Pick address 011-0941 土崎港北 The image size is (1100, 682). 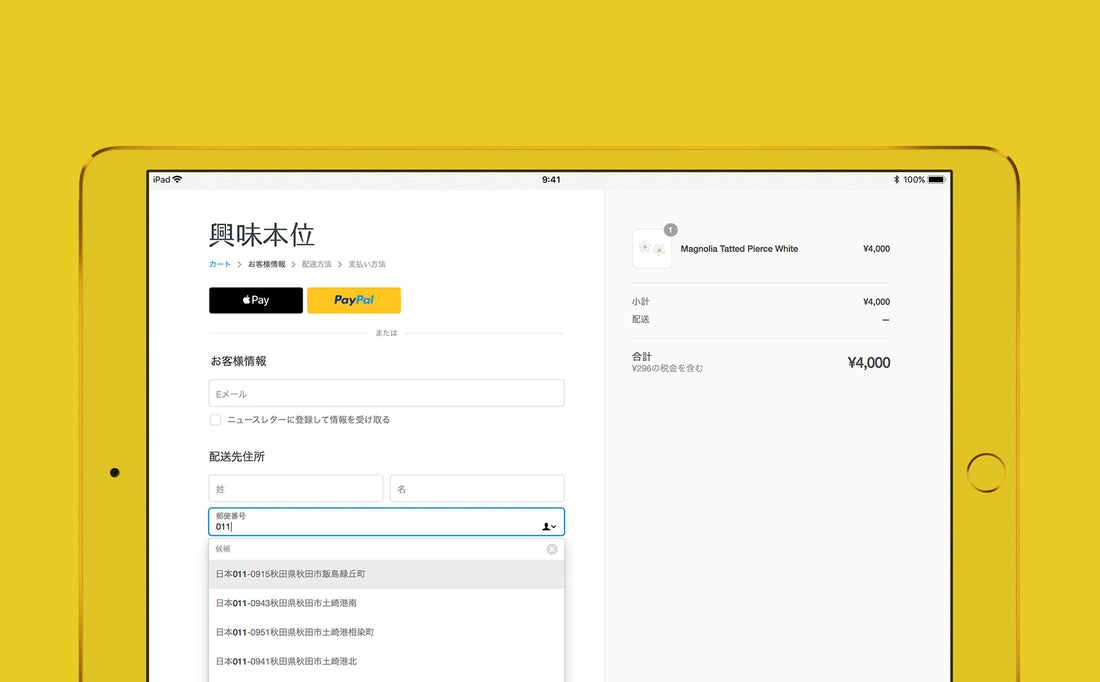click(x=386, y=661)
